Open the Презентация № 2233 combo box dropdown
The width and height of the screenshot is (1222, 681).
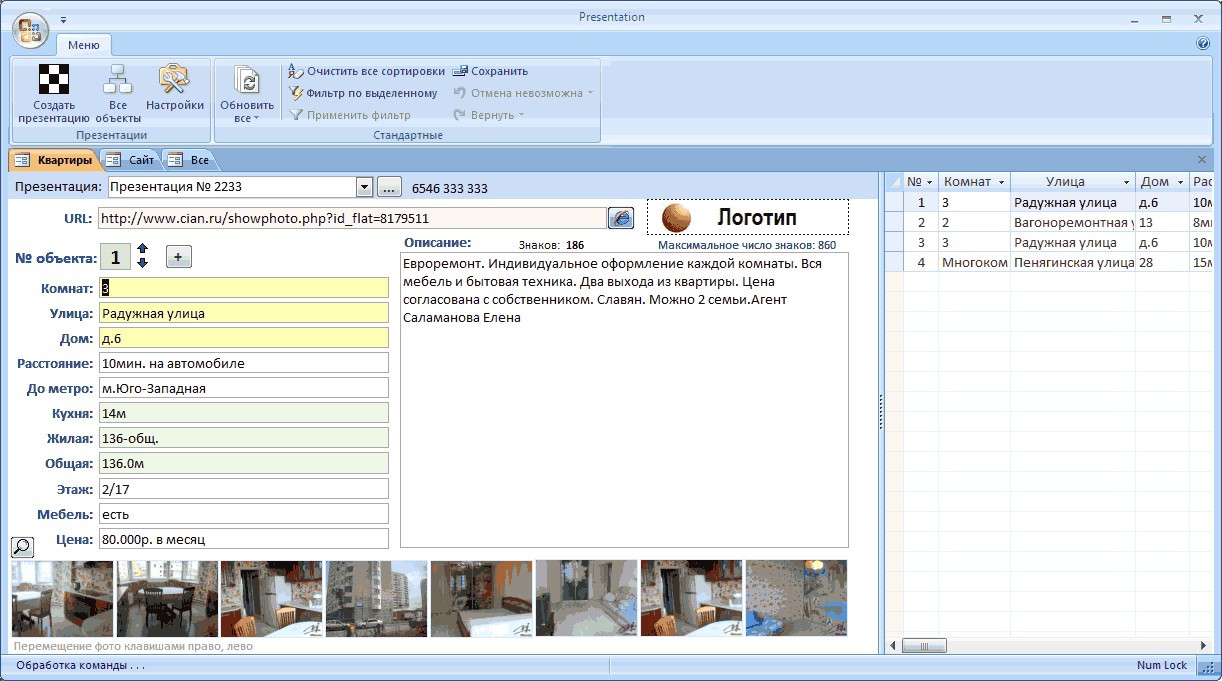click(365, 187)
